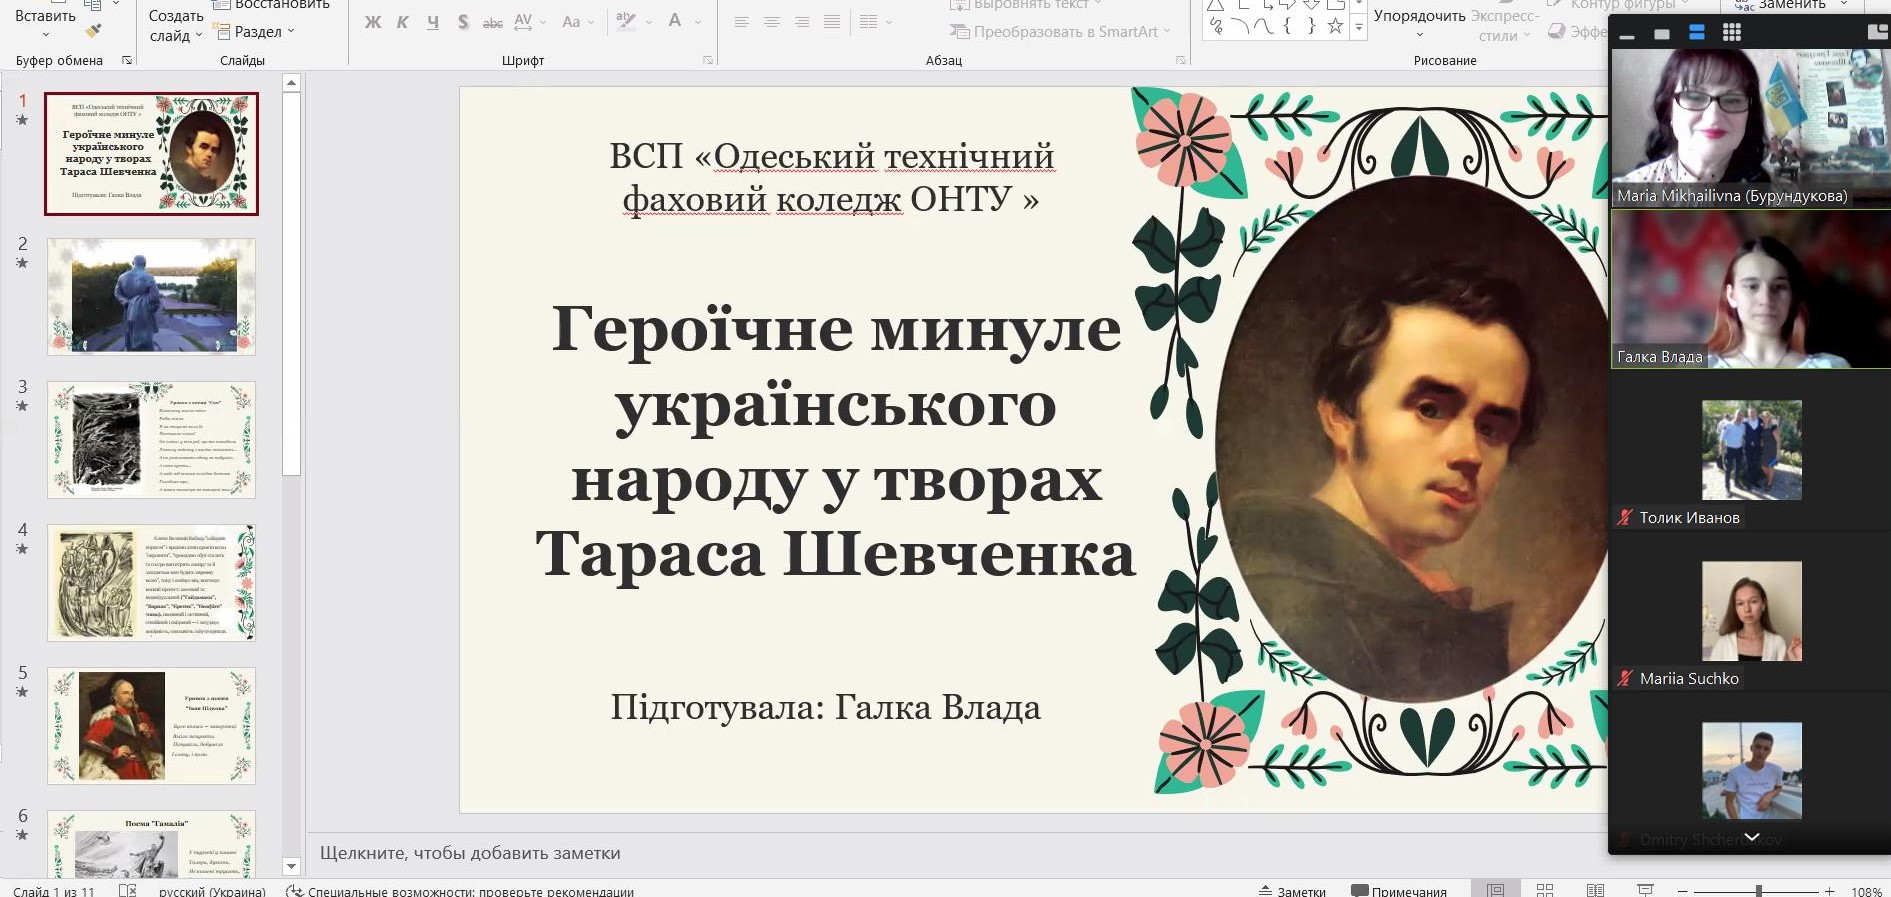Open columns layout button
This screenshot has width=1891, height=897.
(x=875, y=22)
